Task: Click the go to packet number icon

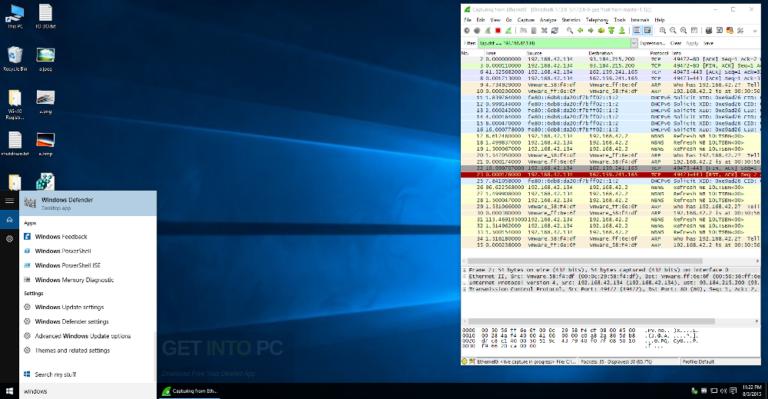Action: pyautogui.click(x=601, y=30)
